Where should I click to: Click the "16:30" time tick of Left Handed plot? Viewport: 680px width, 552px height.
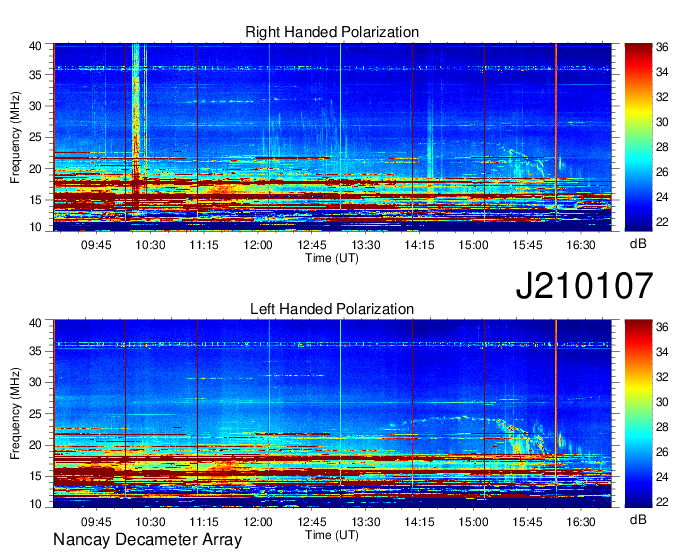581,522
